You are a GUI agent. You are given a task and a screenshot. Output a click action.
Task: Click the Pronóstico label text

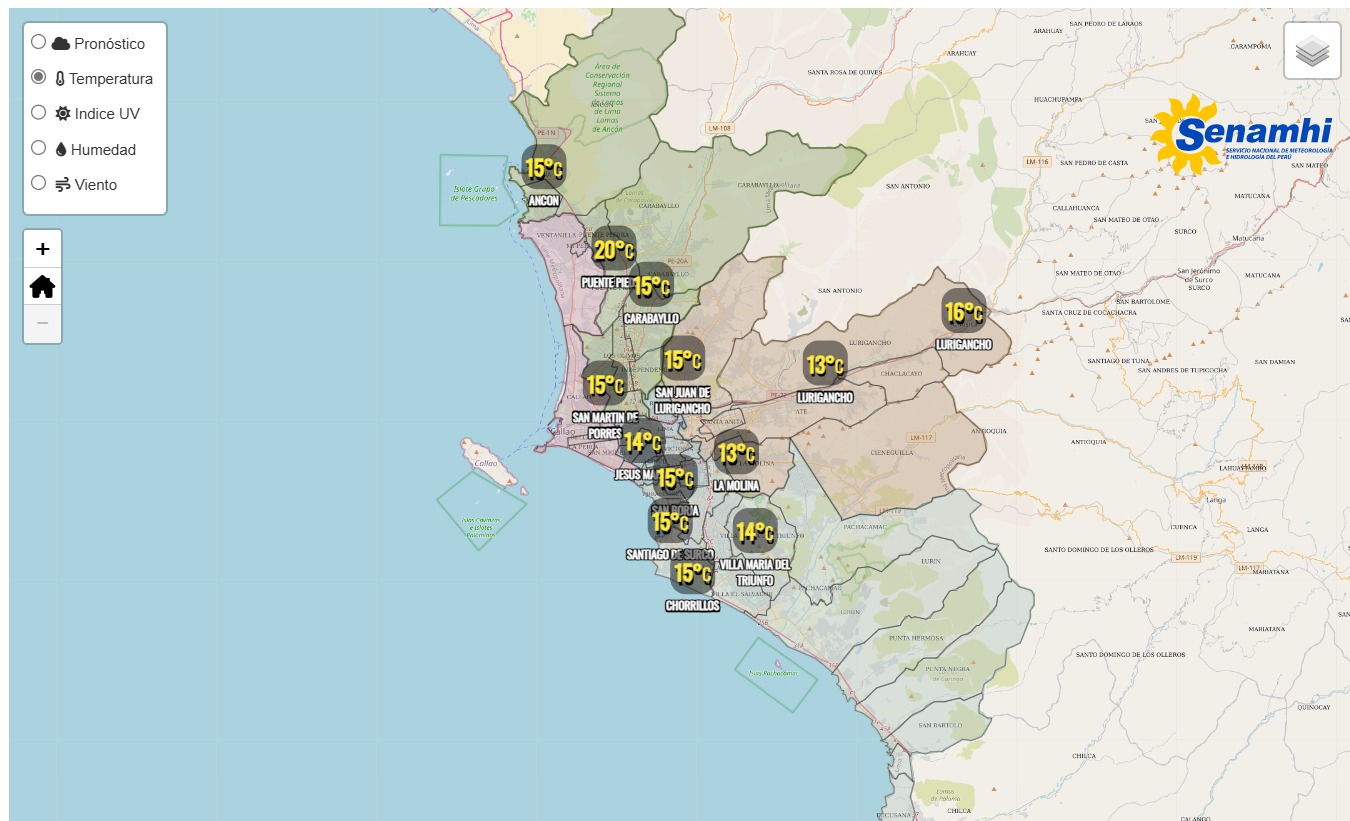[x=109, y=43]
